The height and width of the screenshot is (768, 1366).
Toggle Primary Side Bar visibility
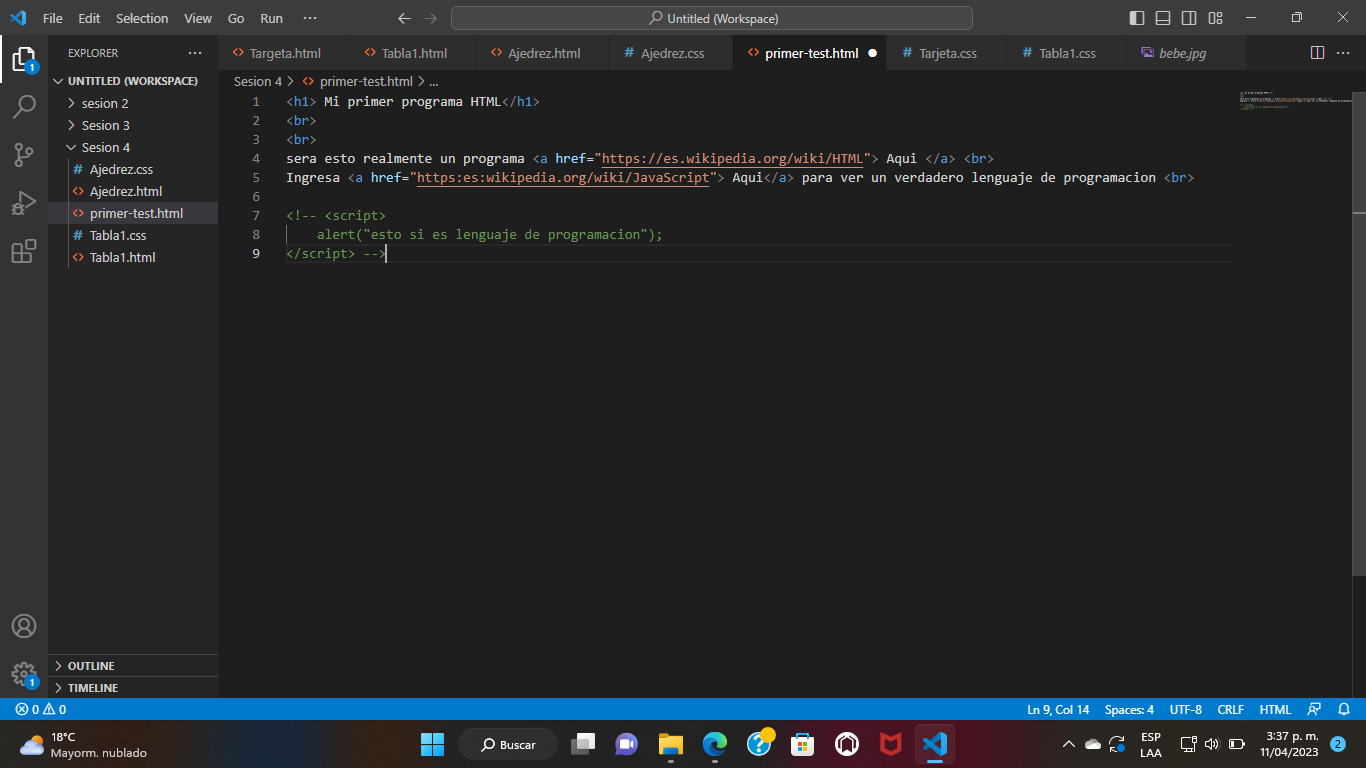(x=1137, y=18)
